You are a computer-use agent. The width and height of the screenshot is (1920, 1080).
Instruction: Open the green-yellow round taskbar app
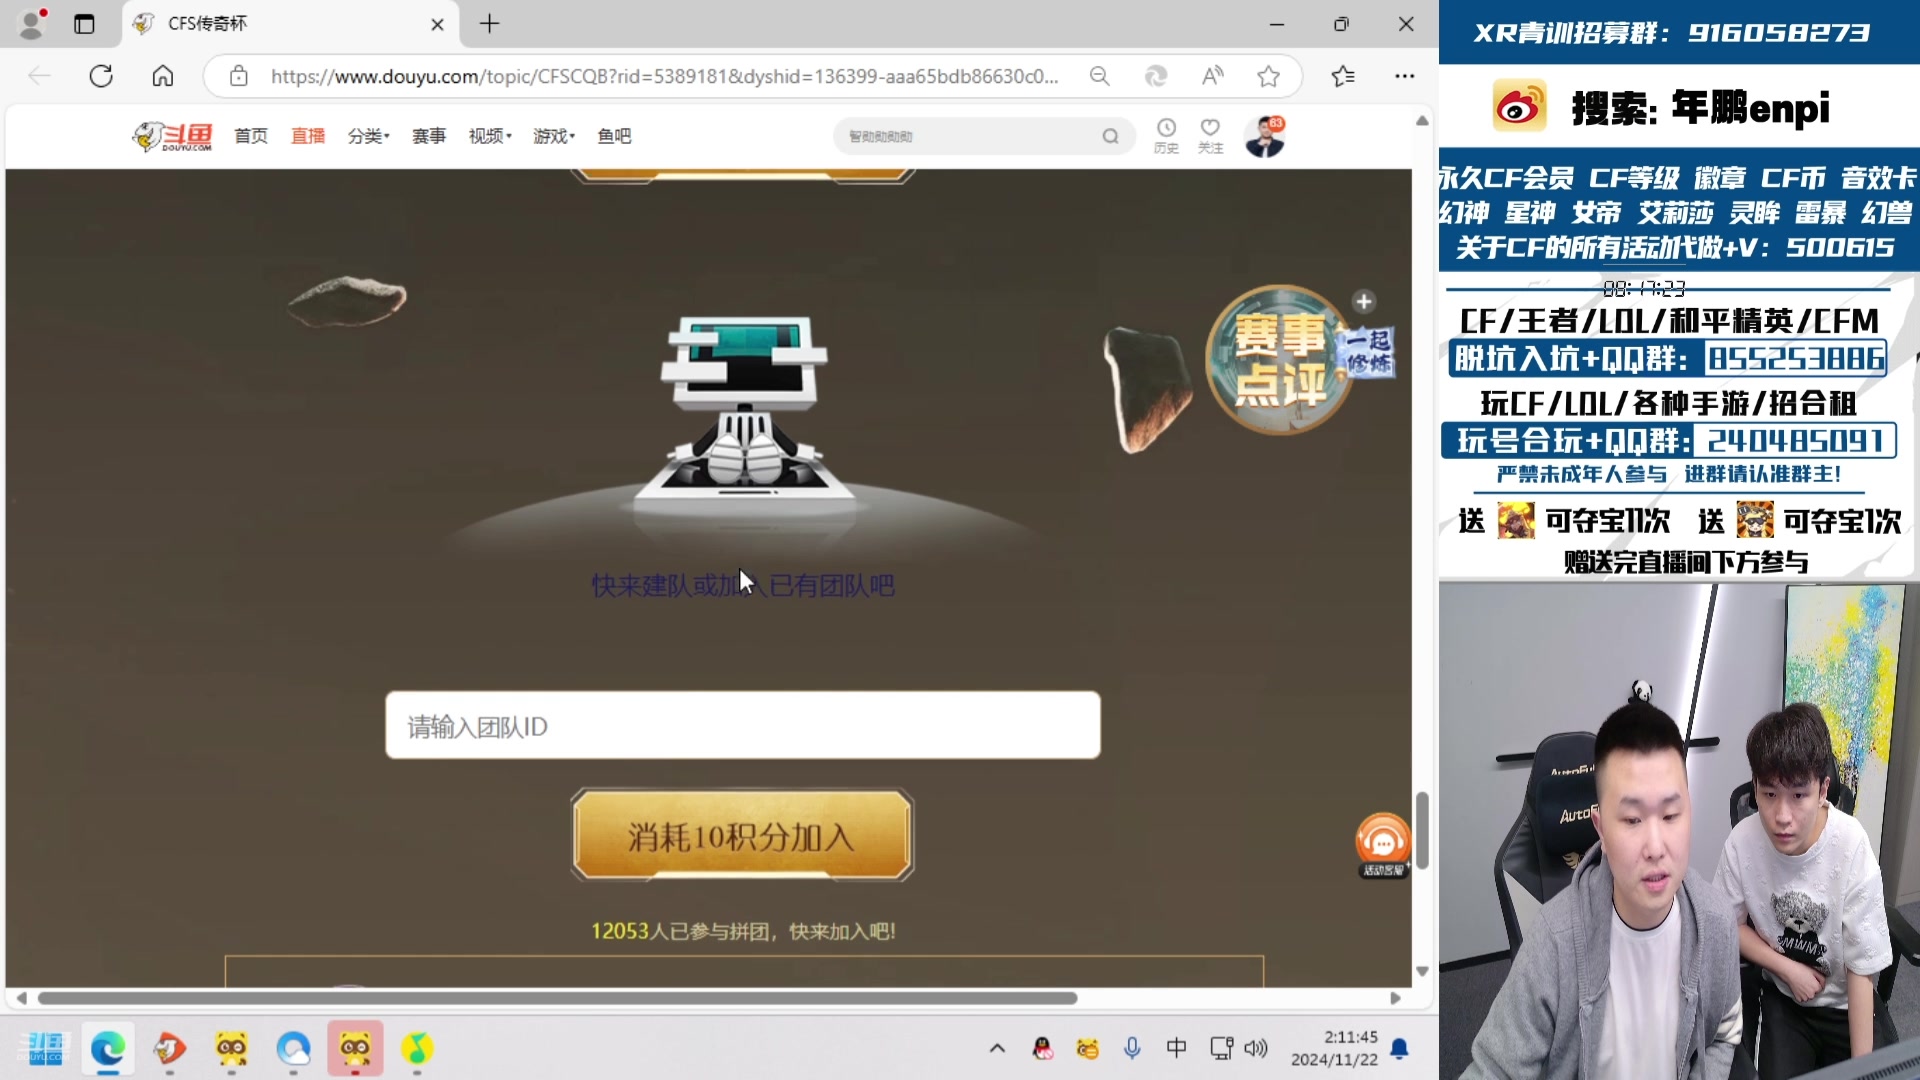point(417,1048)
